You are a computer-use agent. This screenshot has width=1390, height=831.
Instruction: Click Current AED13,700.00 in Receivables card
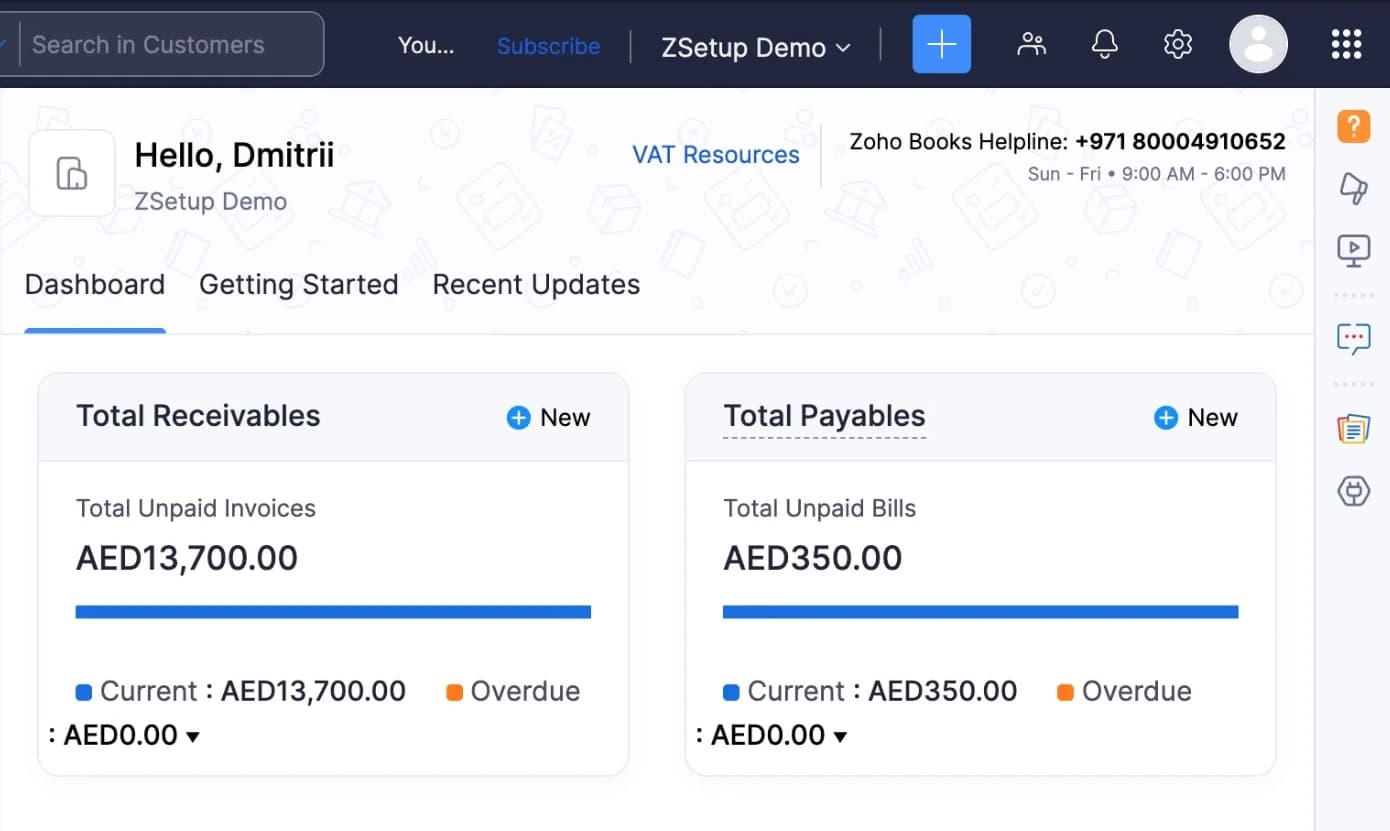coord(241,691)
